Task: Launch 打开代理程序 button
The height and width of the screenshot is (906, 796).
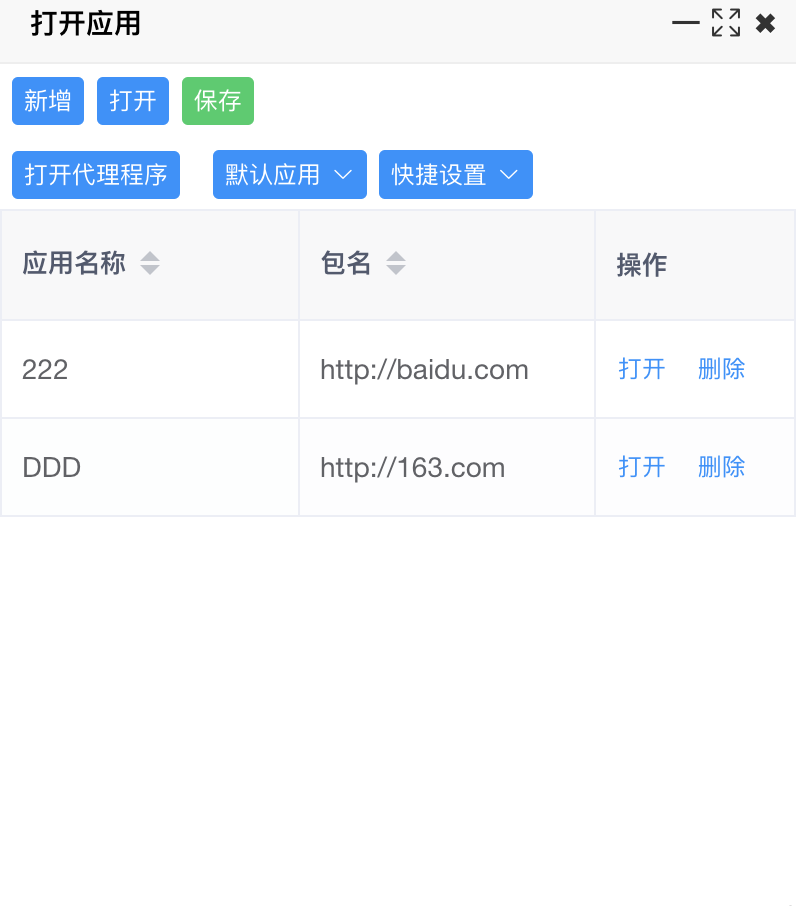Action: (96, 175)
